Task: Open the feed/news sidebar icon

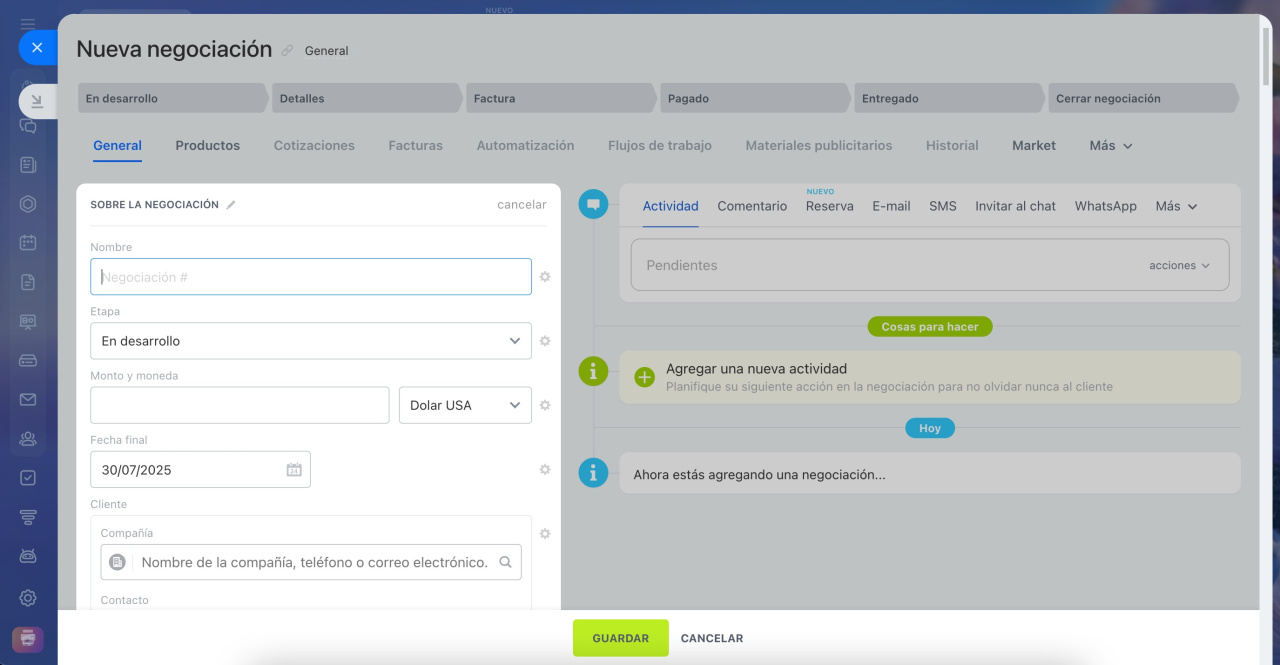Action: coord(28,165)
